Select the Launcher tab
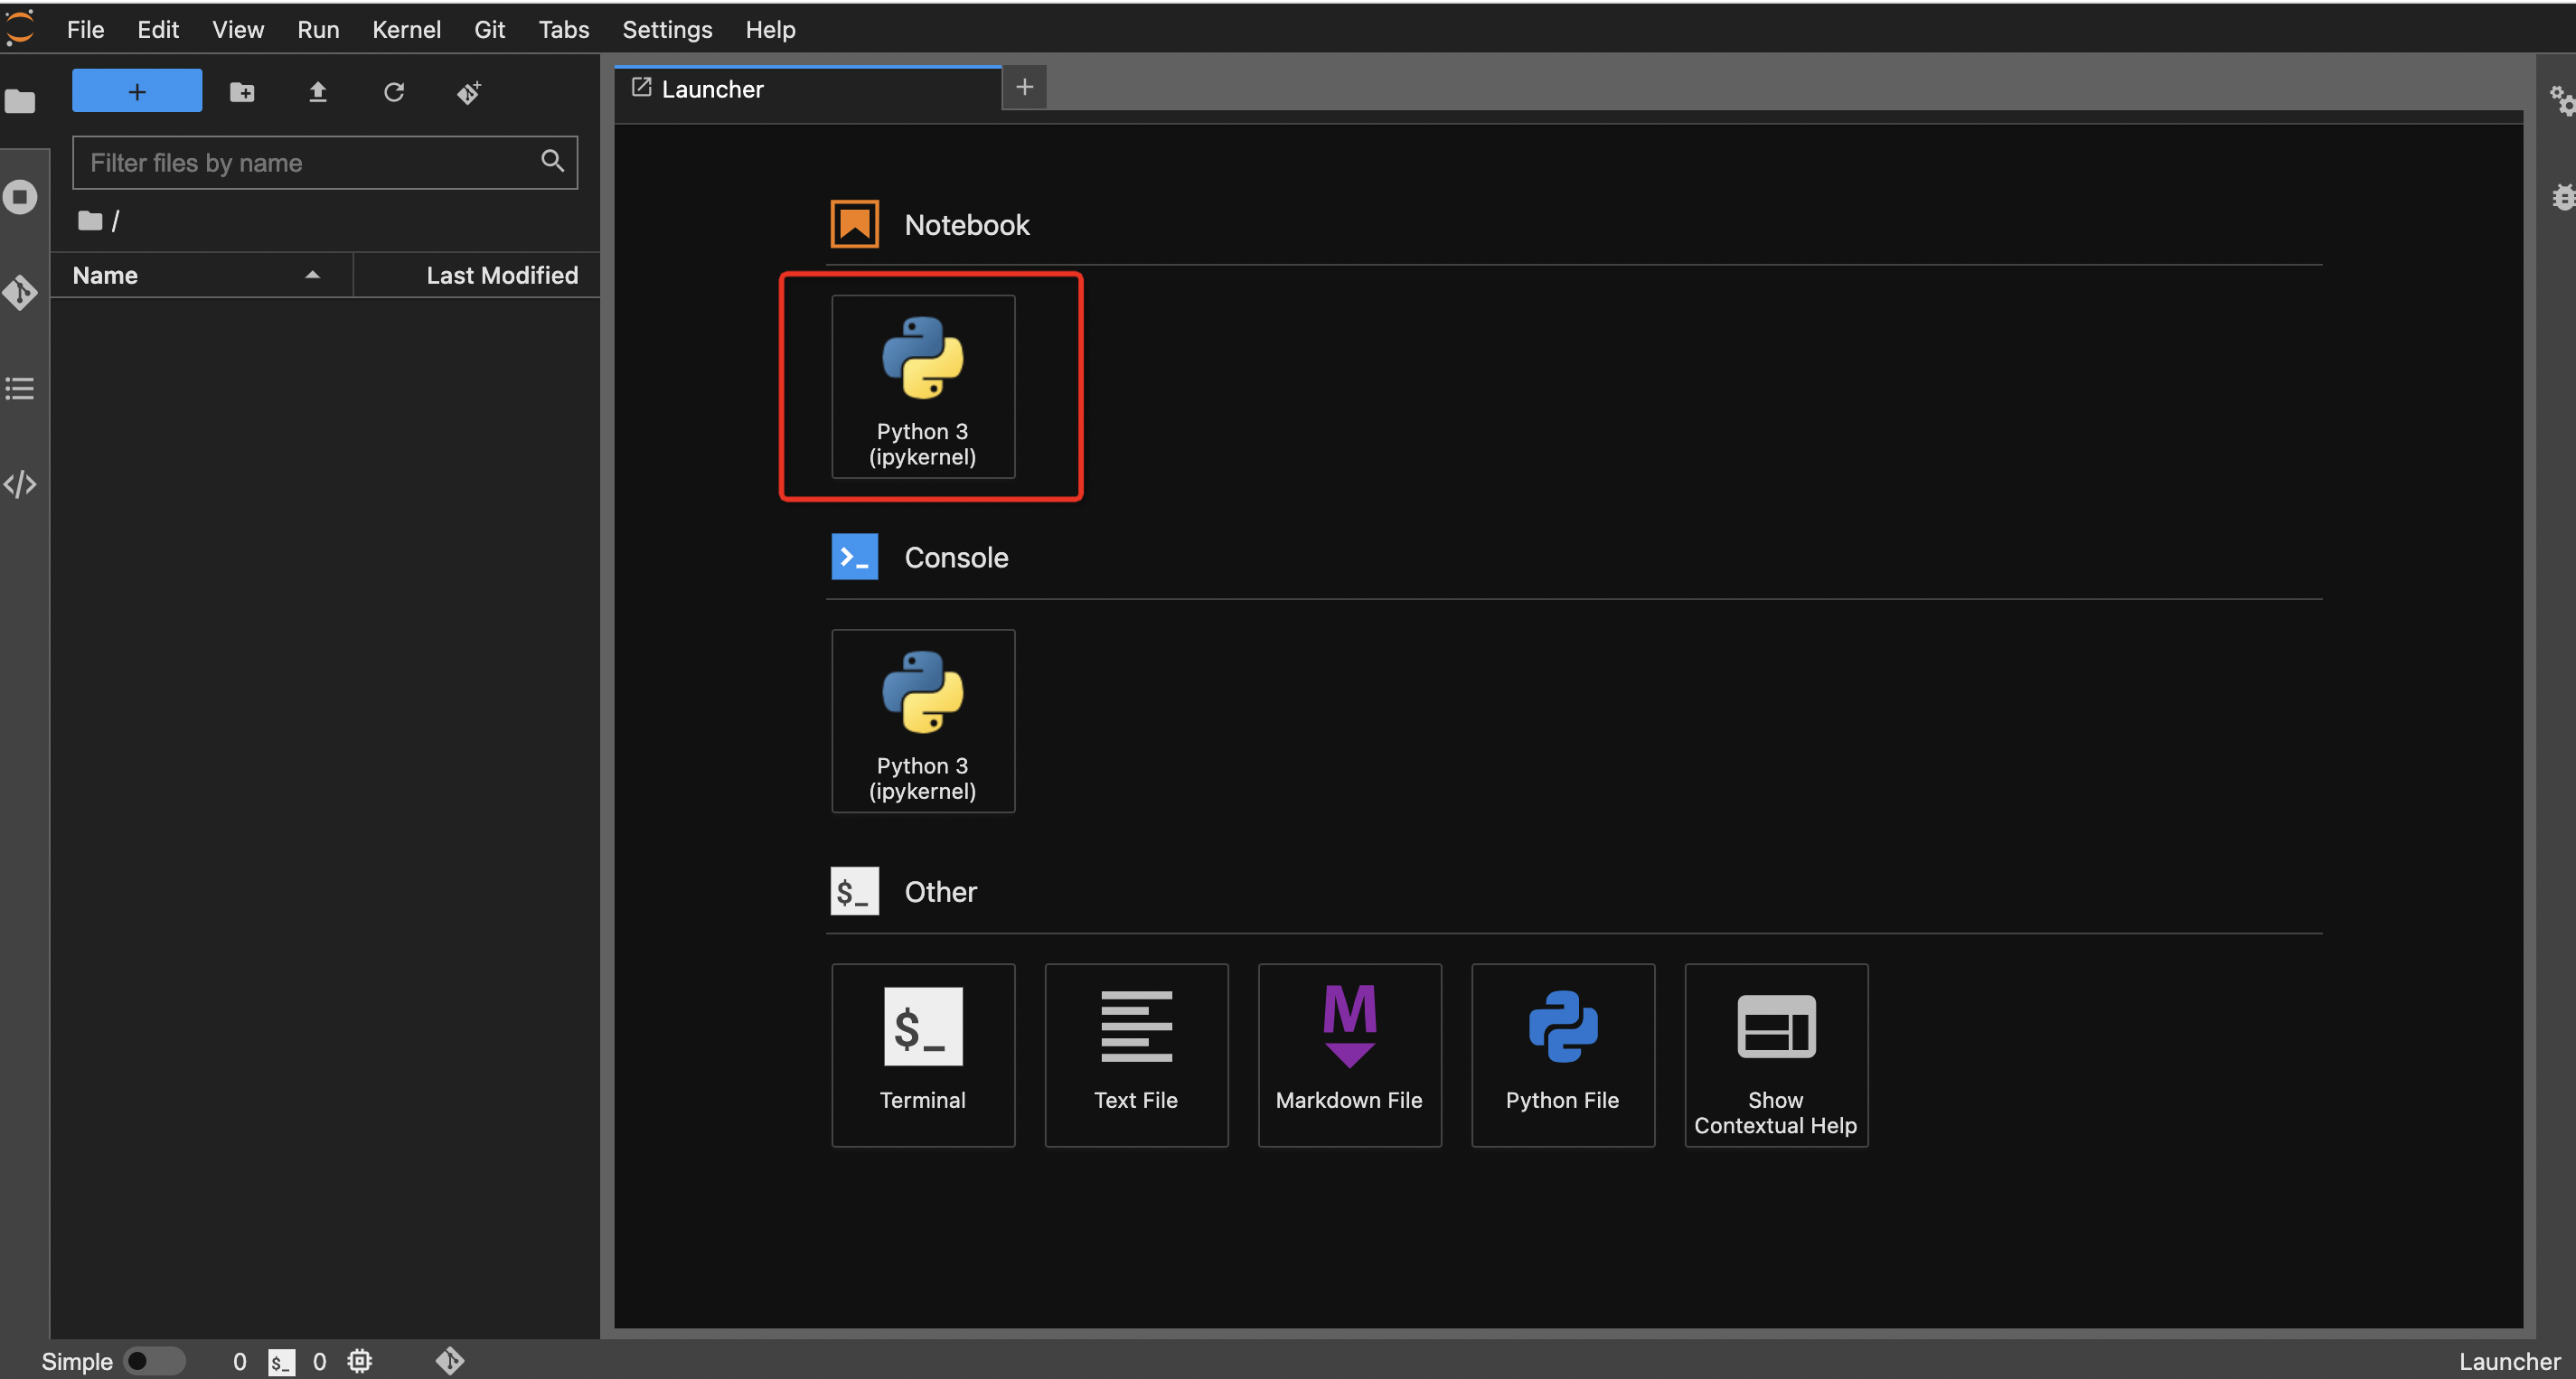 pyautogui.click(x=712, y=89)
